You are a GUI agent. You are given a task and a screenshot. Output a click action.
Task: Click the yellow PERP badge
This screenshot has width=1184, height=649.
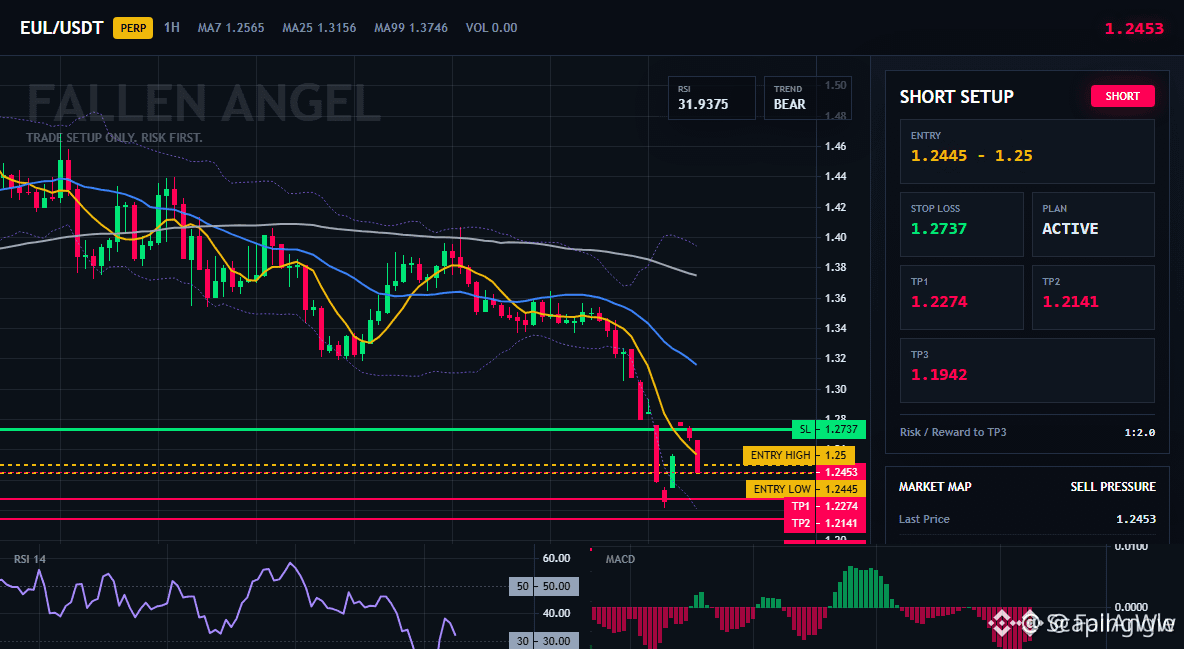pos(133,28)
